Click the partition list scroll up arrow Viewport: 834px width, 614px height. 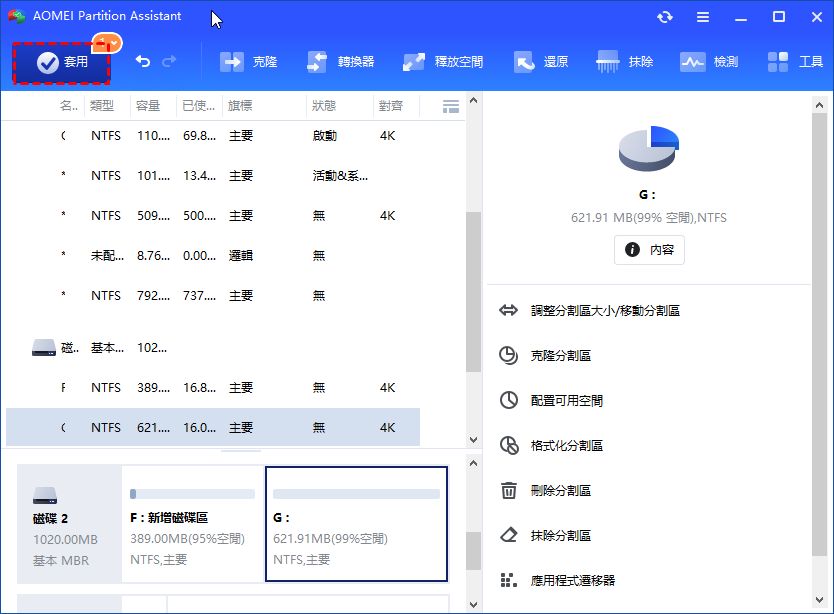473,100
